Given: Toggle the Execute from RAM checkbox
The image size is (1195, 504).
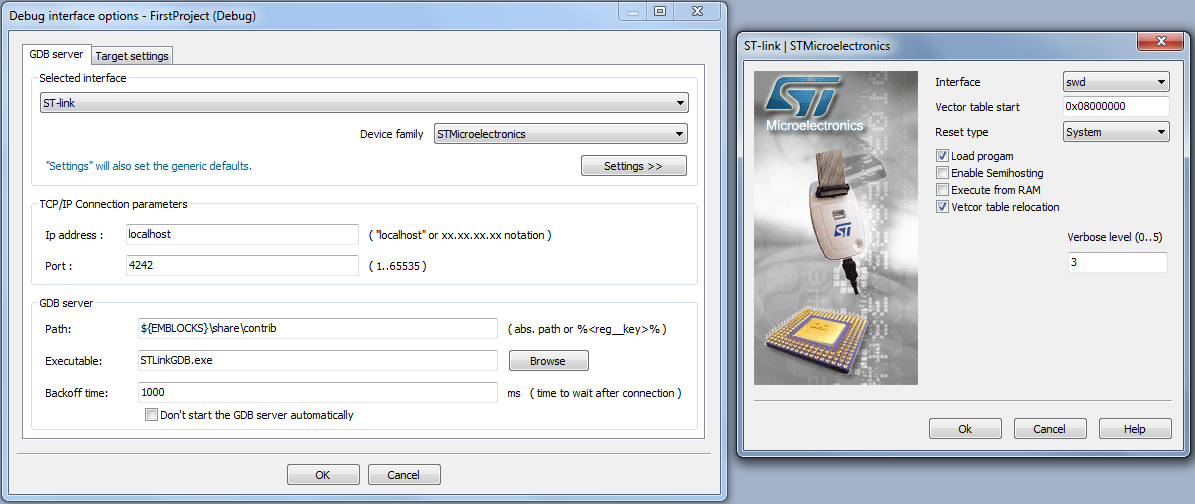Looking at the screenshot, I should pos(943,190).
